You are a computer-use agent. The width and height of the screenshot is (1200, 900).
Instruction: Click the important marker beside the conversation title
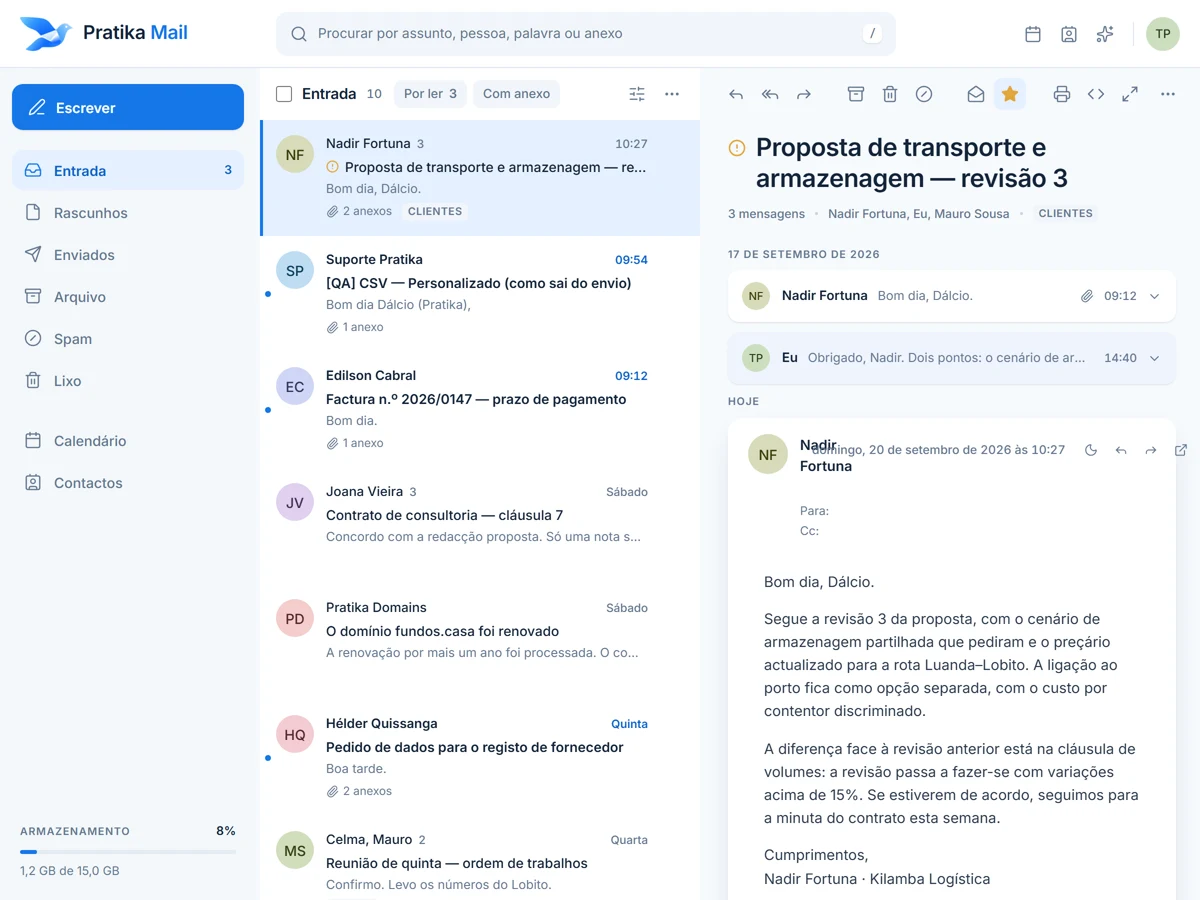737,148
